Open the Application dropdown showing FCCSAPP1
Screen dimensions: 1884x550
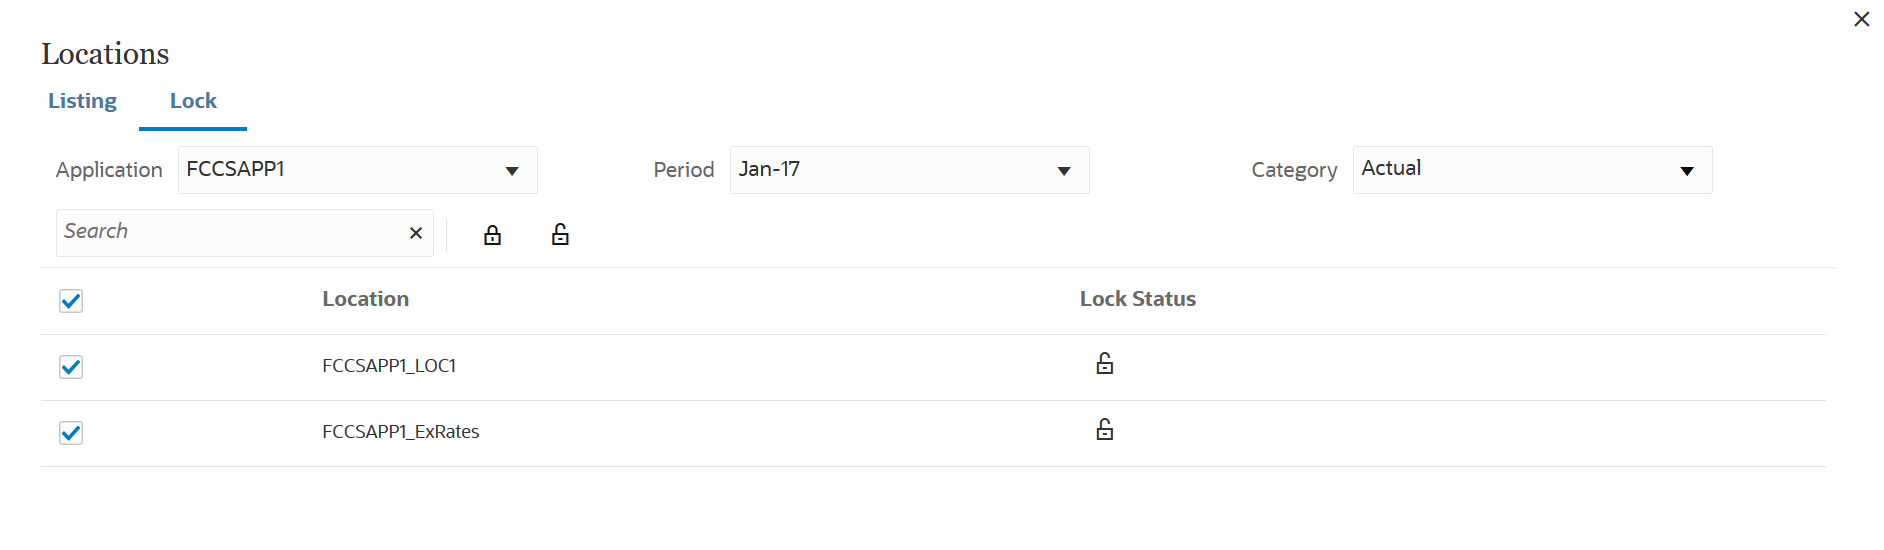[x=358, y=170]
